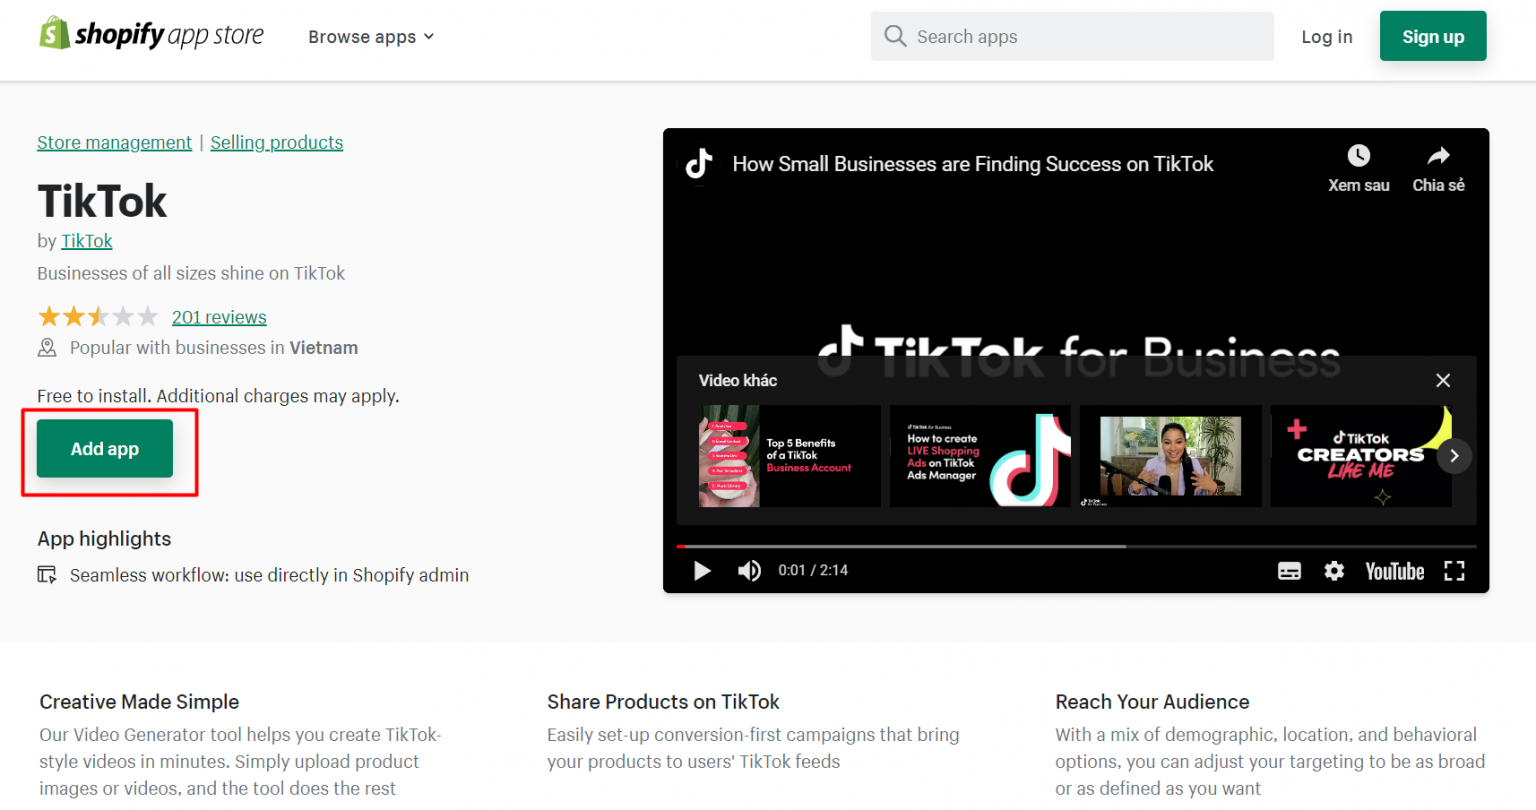1536x810 pixels.
Task: Open the Selling products category link
Action: pos(276,142)
